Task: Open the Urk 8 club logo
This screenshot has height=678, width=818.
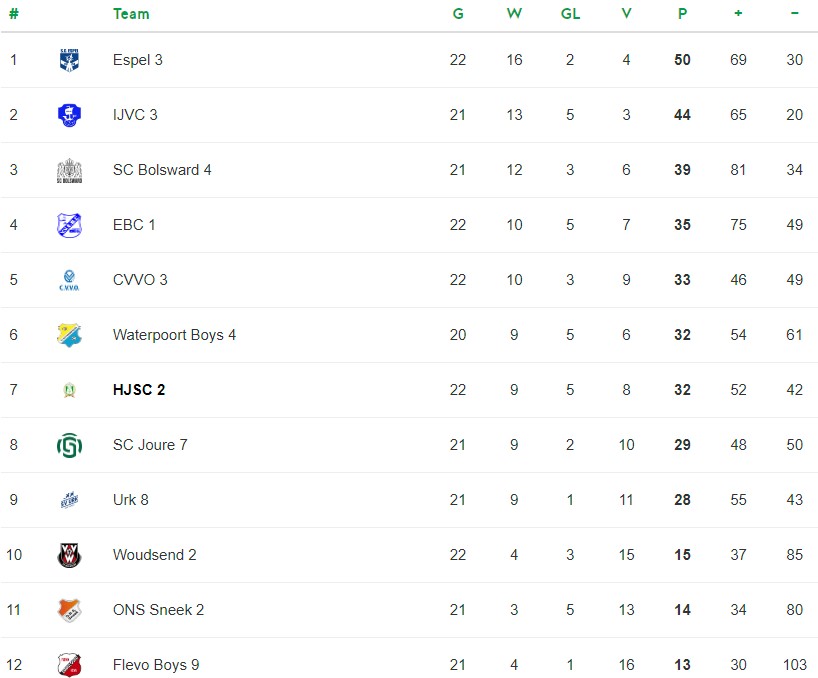Action: coord(69,500)
